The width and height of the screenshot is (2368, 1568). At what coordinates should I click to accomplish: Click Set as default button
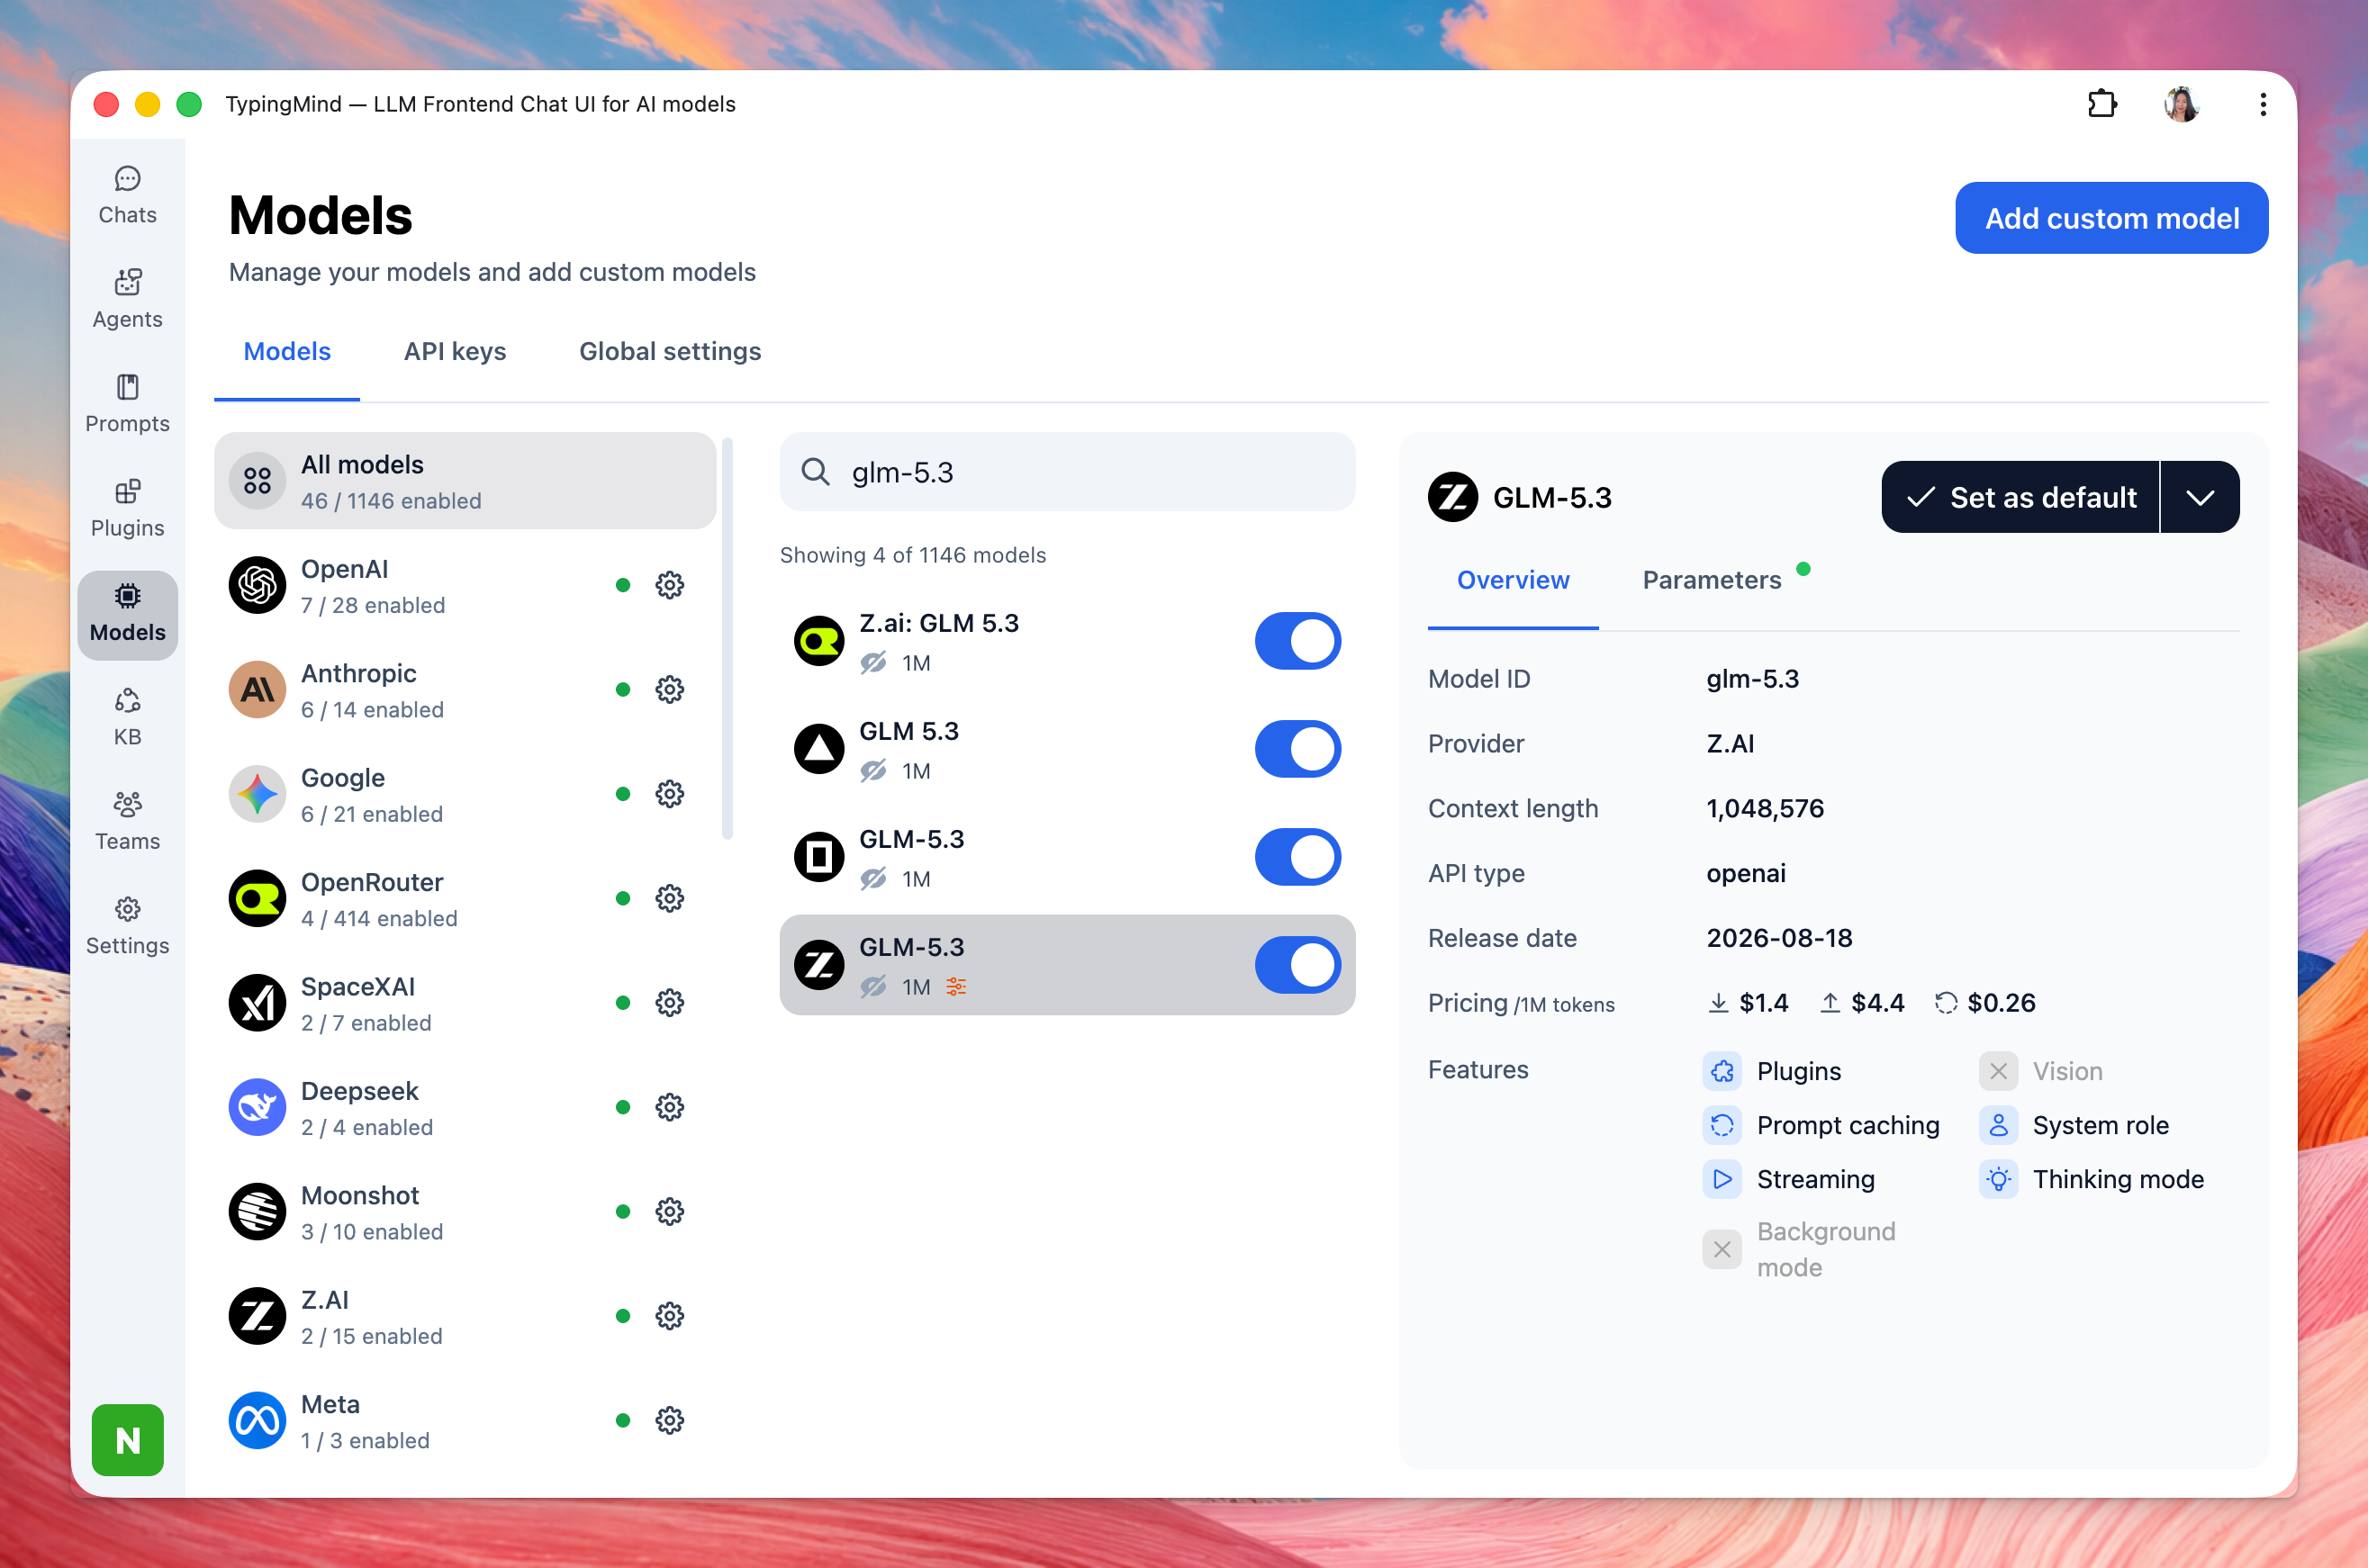[x=2020, y=497]
